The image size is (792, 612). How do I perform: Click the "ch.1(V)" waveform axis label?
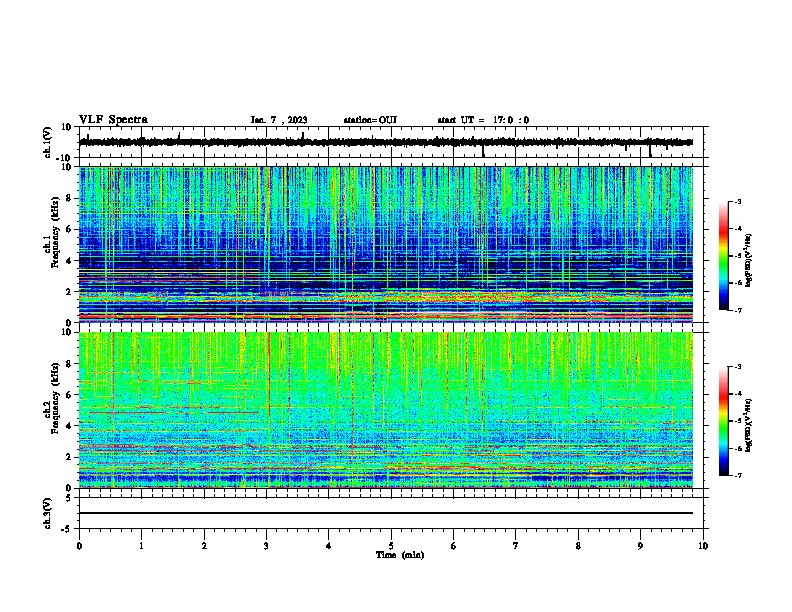[x=47, y=142]
